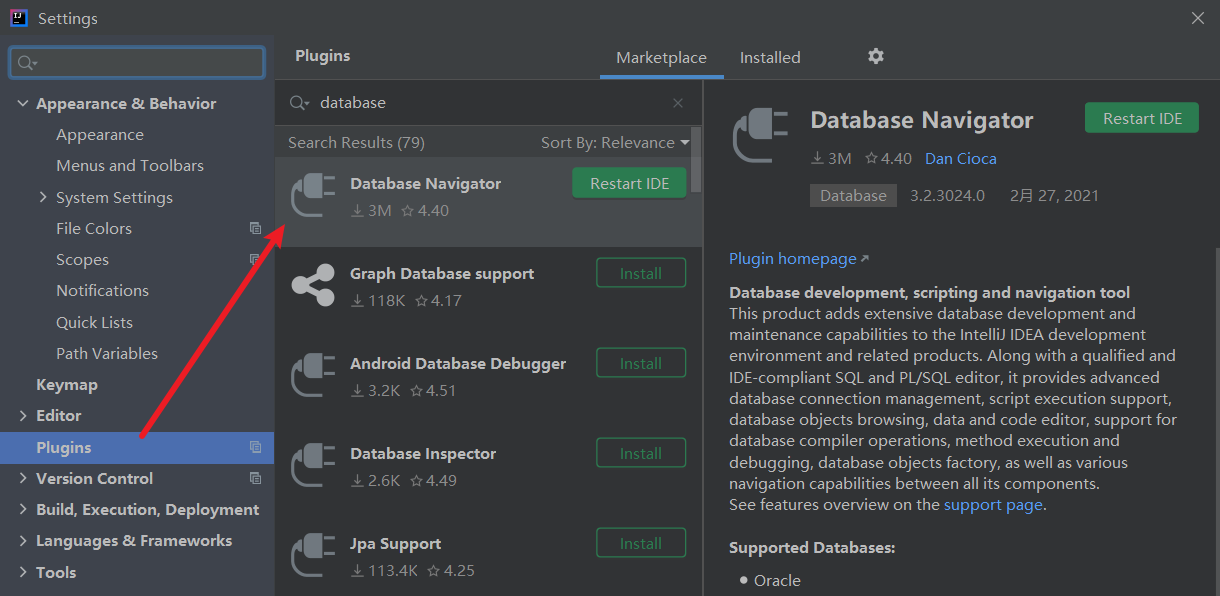
Task: Click the Search Results (79) label
Action: (356, 142)
